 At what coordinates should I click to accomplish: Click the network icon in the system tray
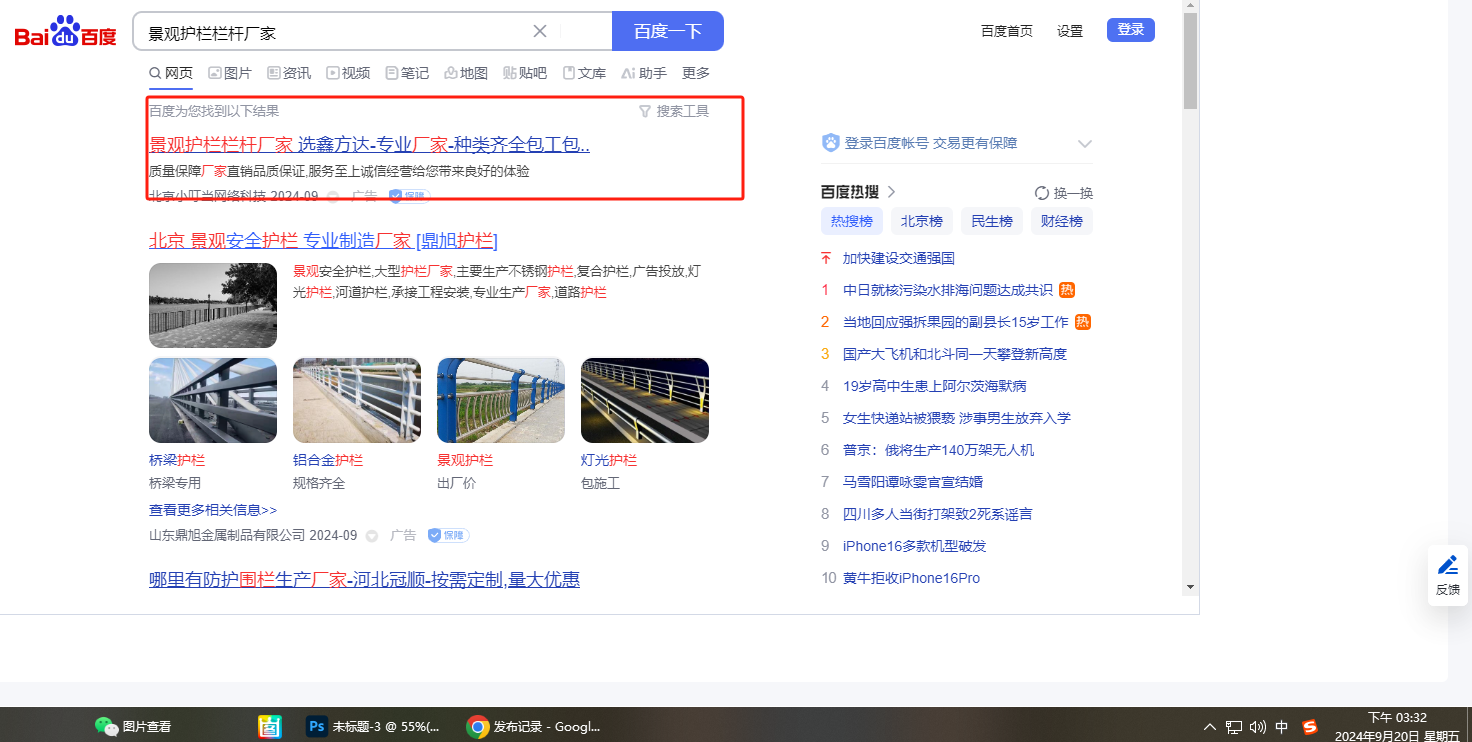click(1234, 727)
